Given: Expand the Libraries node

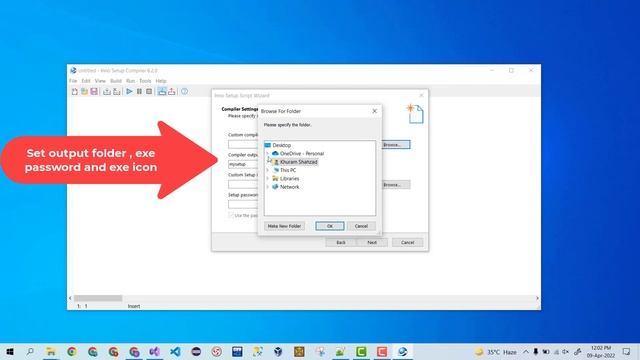Looking at the screenshot, I should [x=268, y=179].
